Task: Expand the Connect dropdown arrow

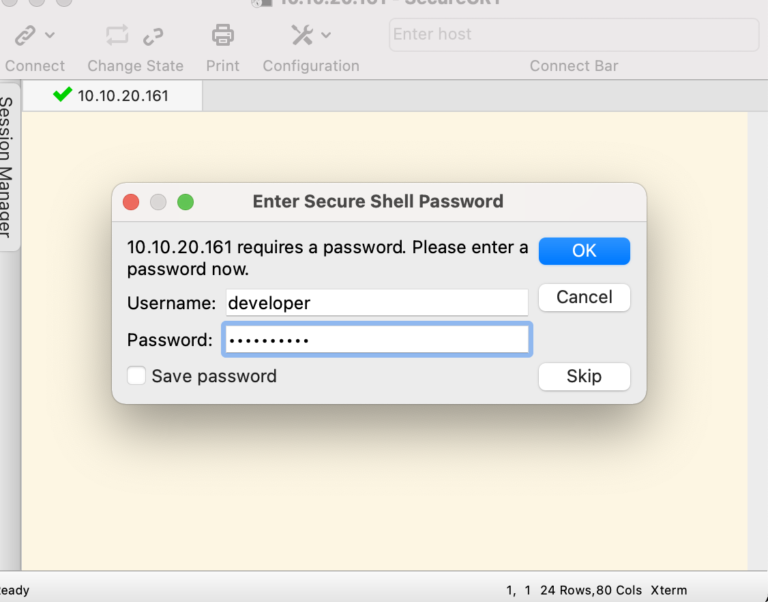Action: [50, 35]
